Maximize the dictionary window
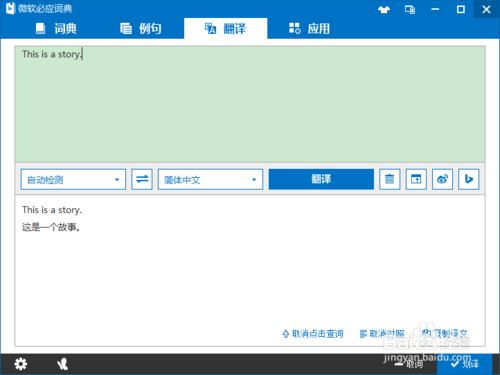Screen dimensions: 500x375 461,9
